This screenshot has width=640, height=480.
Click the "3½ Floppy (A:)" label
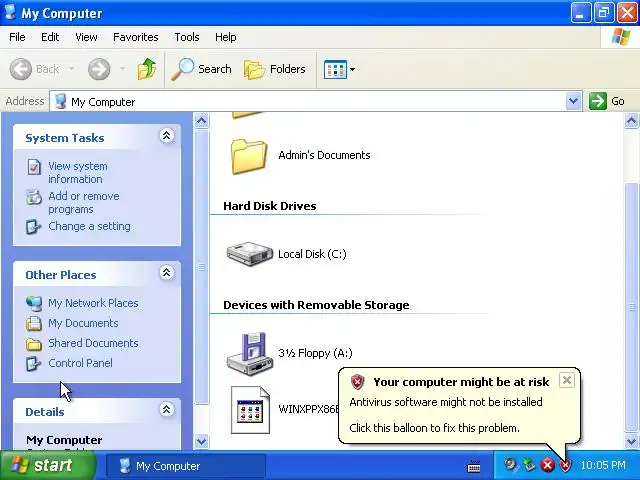[x=315, y=353]
